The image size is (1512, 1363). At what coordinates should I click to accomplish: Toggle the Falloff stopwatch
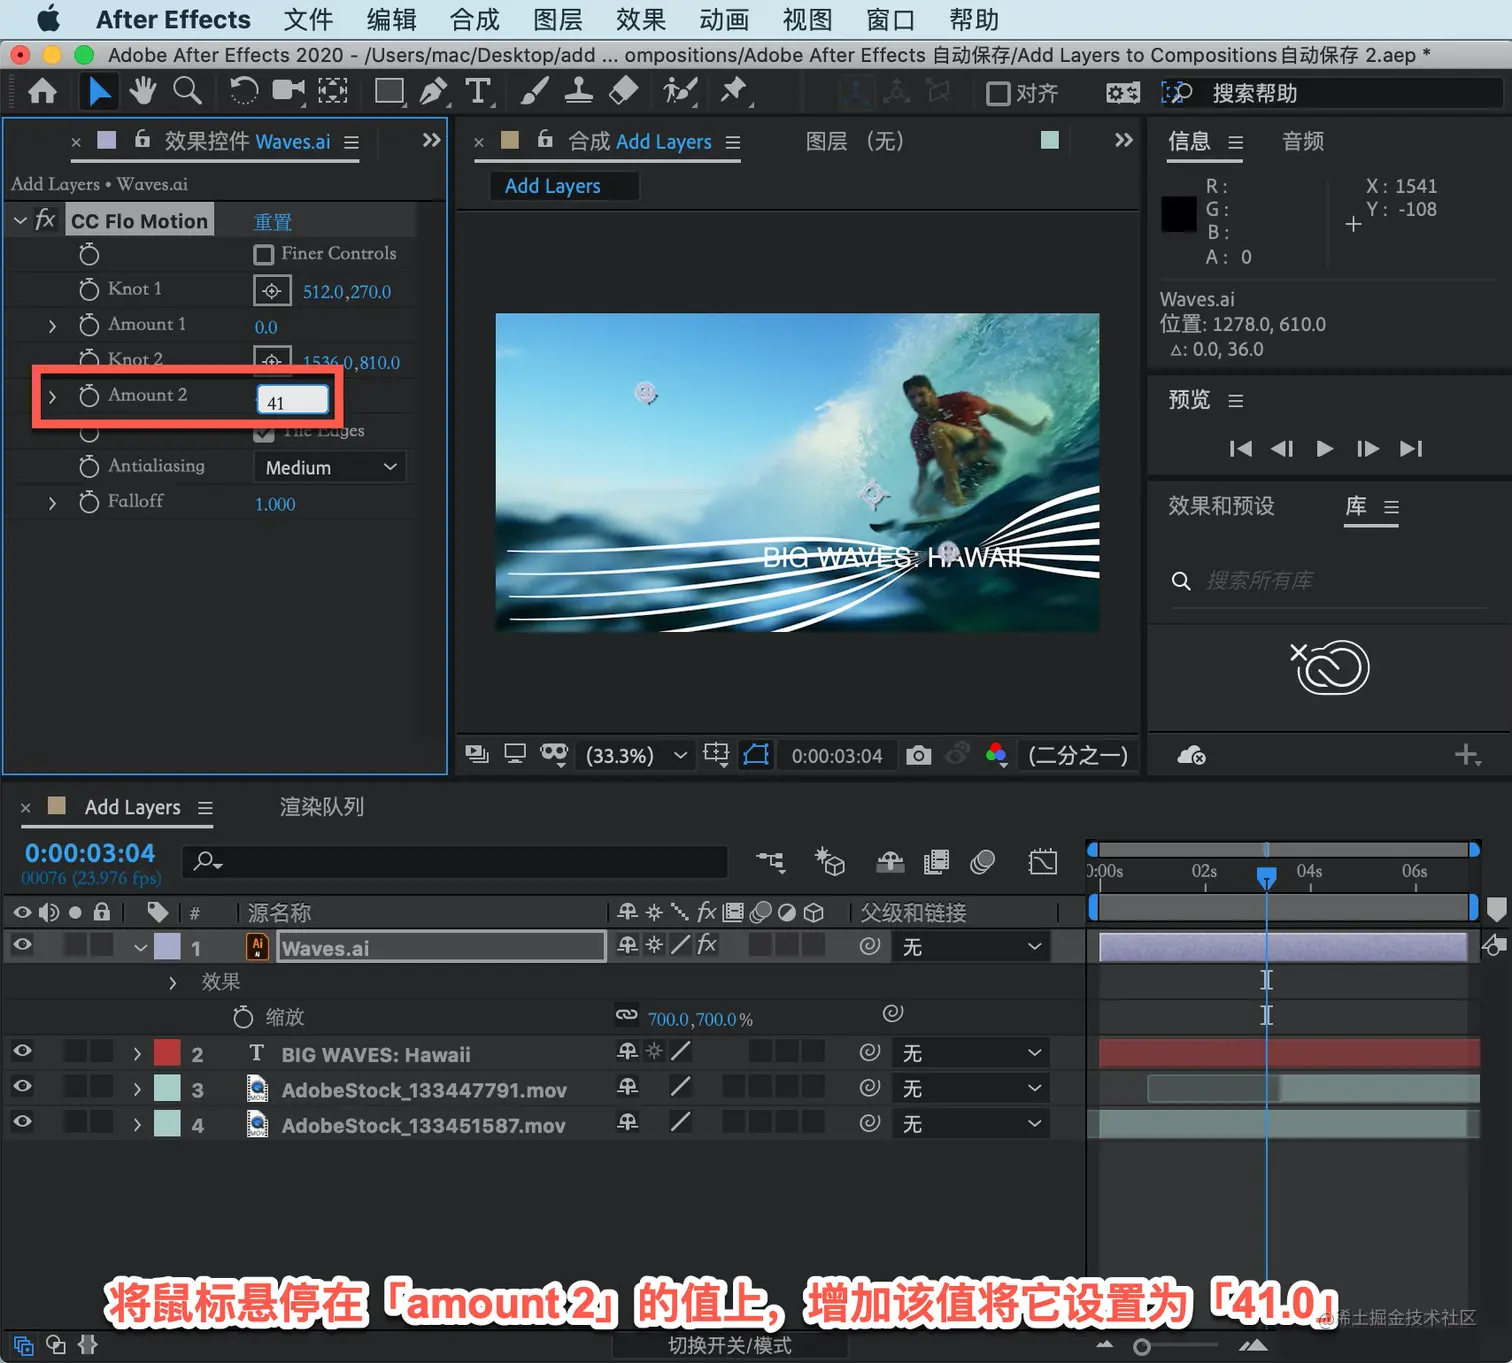click(x=89, y=502)
